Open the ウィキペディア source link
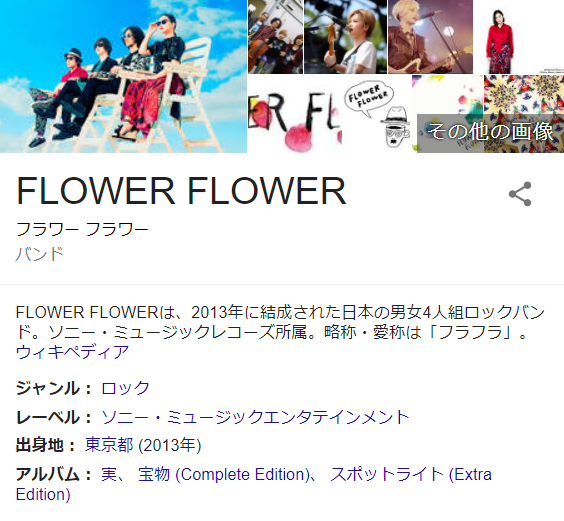Viewport: 564px width, 521px height. pyautogui.click(x=72, y=352)
